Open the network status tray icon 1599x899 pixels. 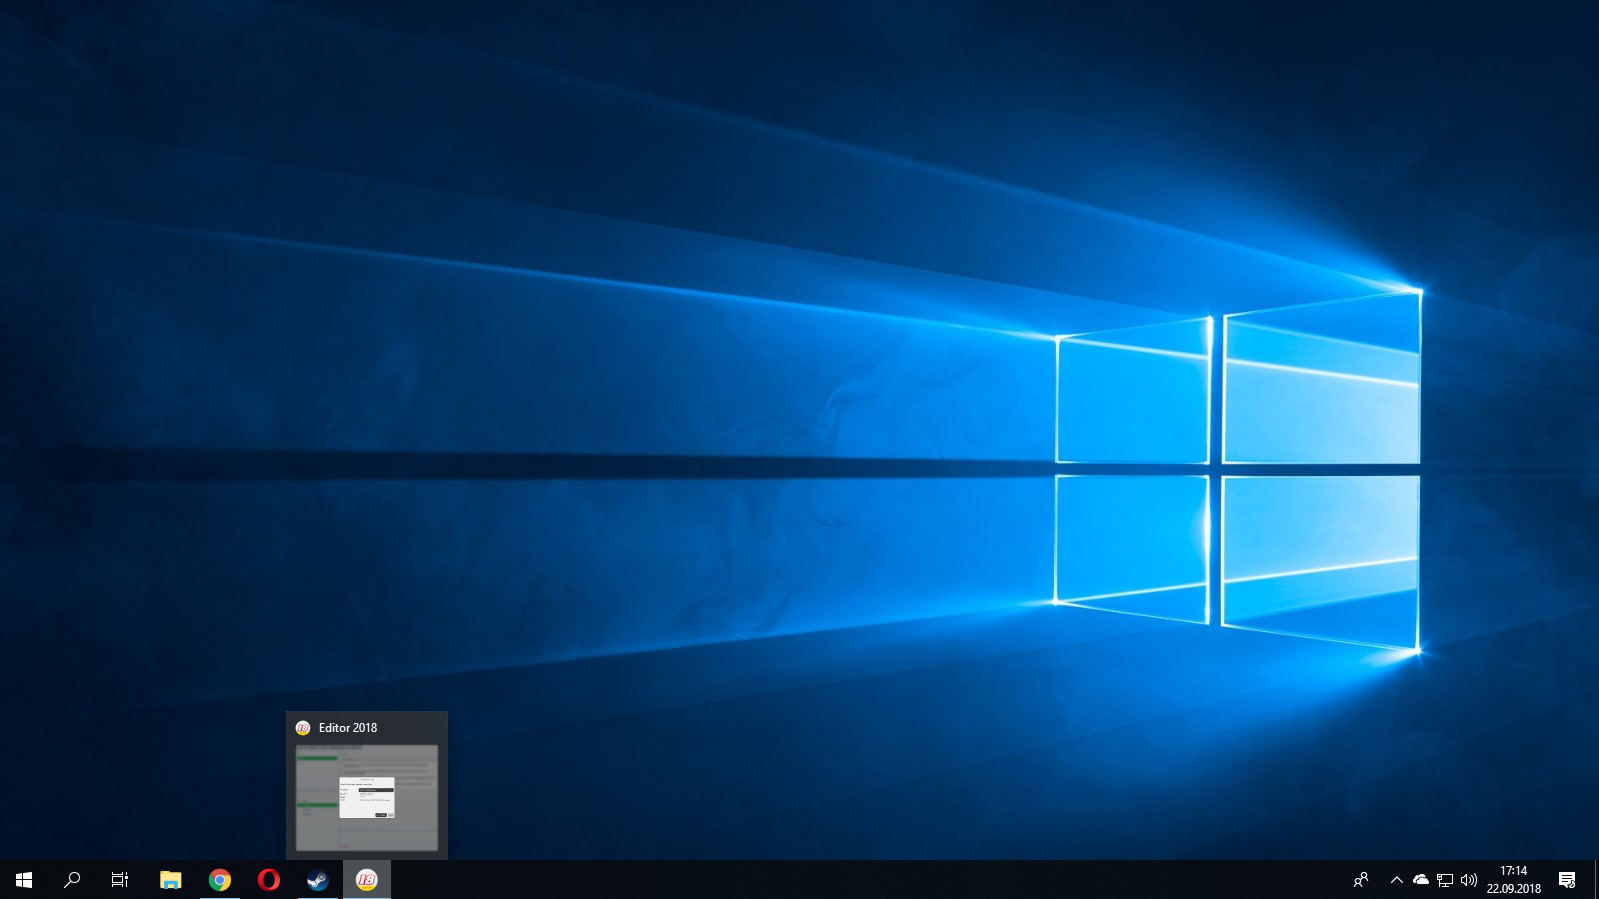tap(1445, 880)
